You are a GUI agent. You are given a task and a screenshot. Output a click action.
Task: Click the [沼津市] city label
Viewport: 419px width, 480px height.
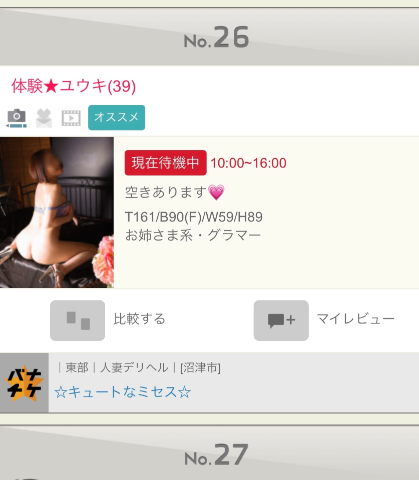point(200,368)
